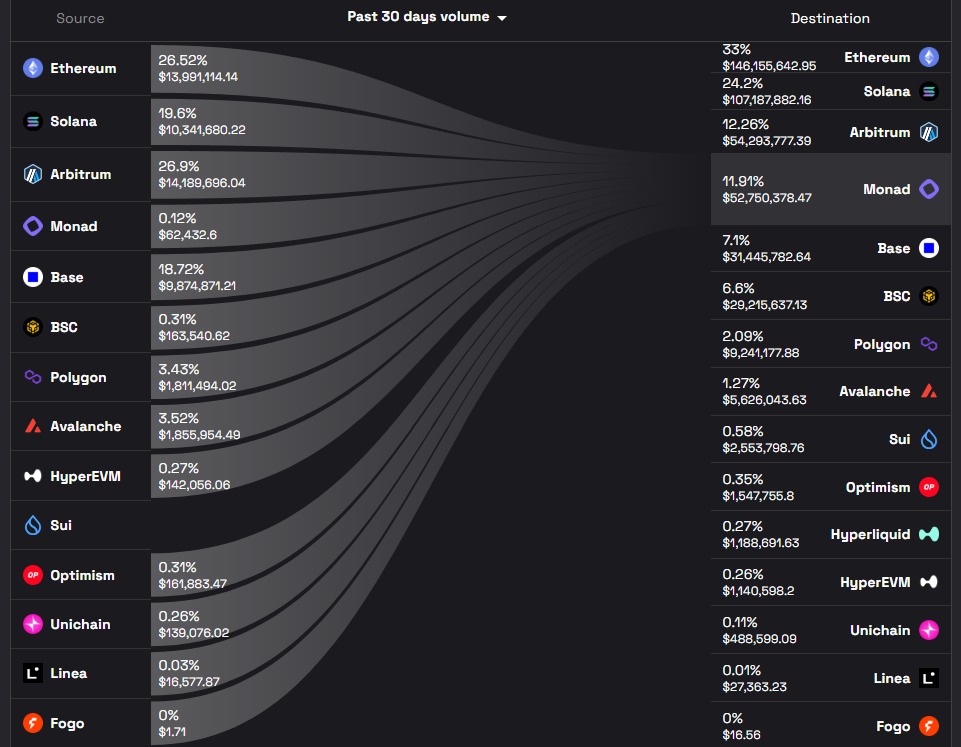Click the HyperEVM icon in Destination column
Viewport: 961px width, 747px height.
tap(929, 582)
